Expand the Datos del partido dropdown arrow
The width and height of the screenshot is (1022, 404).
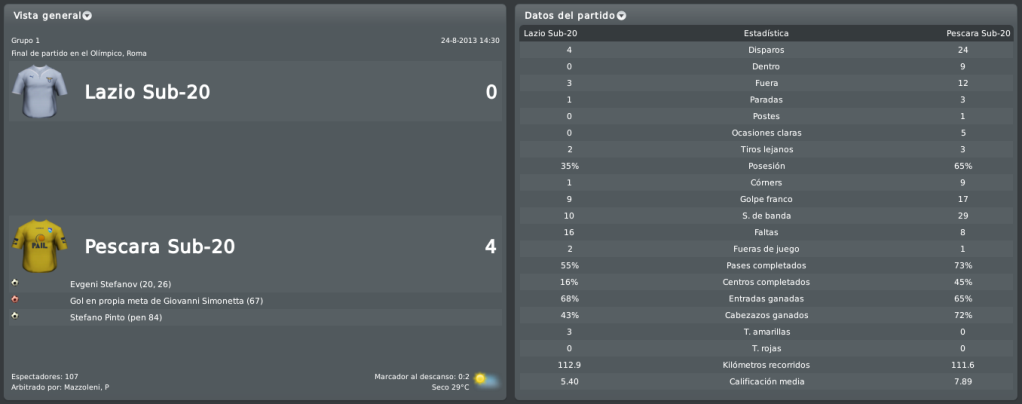pyautogui.click(x=621, y=16)
